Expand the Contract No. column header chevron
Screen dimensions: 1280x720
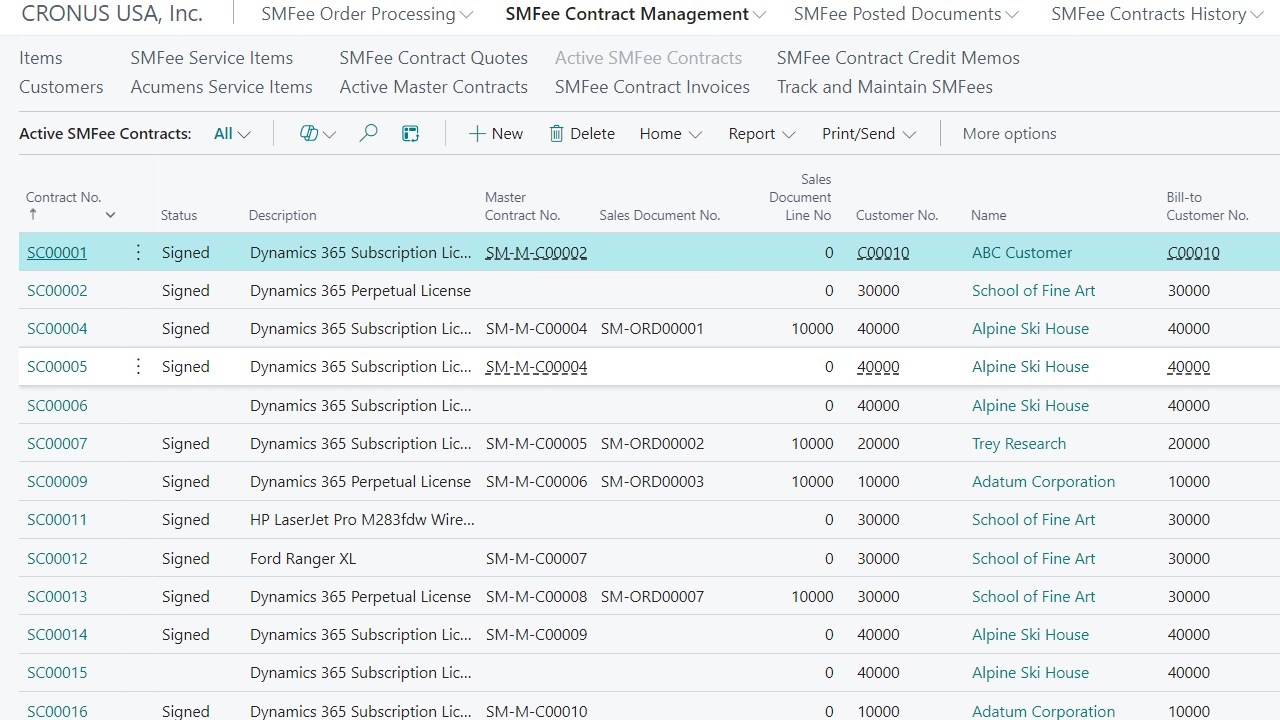[x=110, y=215]
